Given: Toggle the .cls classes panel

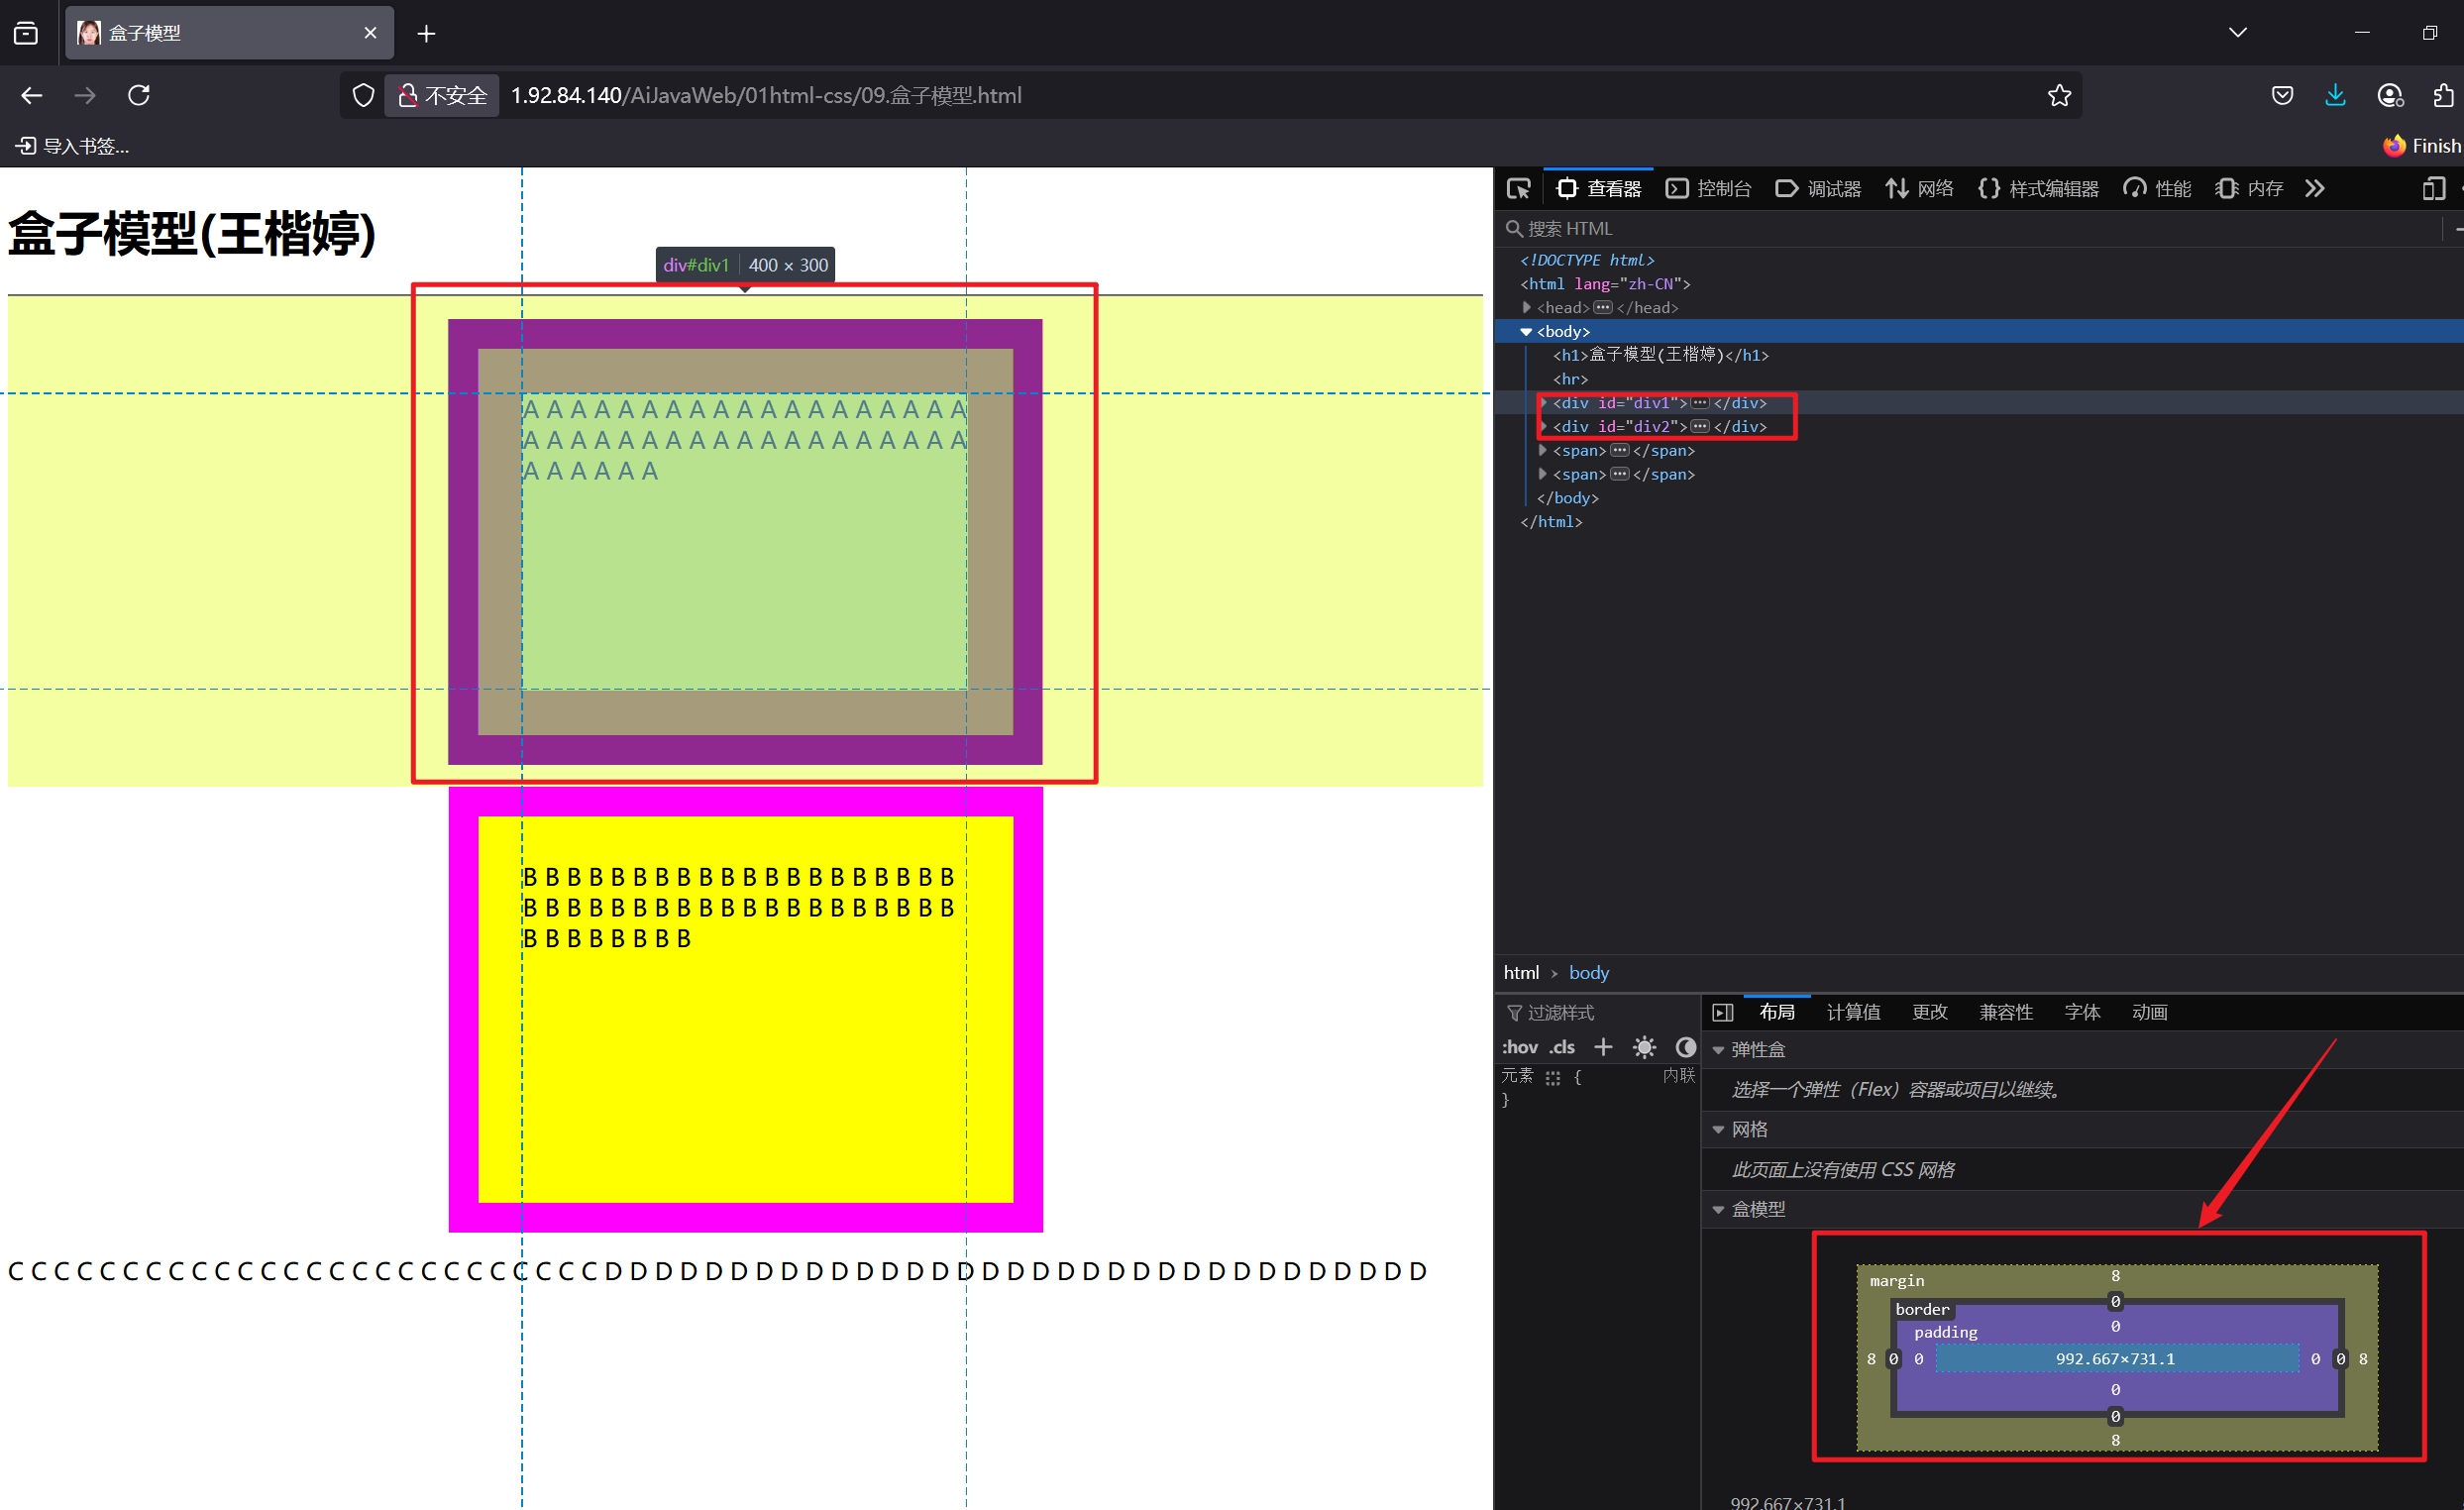Looking at the screenshot, I should [x=1561, y=1047].
